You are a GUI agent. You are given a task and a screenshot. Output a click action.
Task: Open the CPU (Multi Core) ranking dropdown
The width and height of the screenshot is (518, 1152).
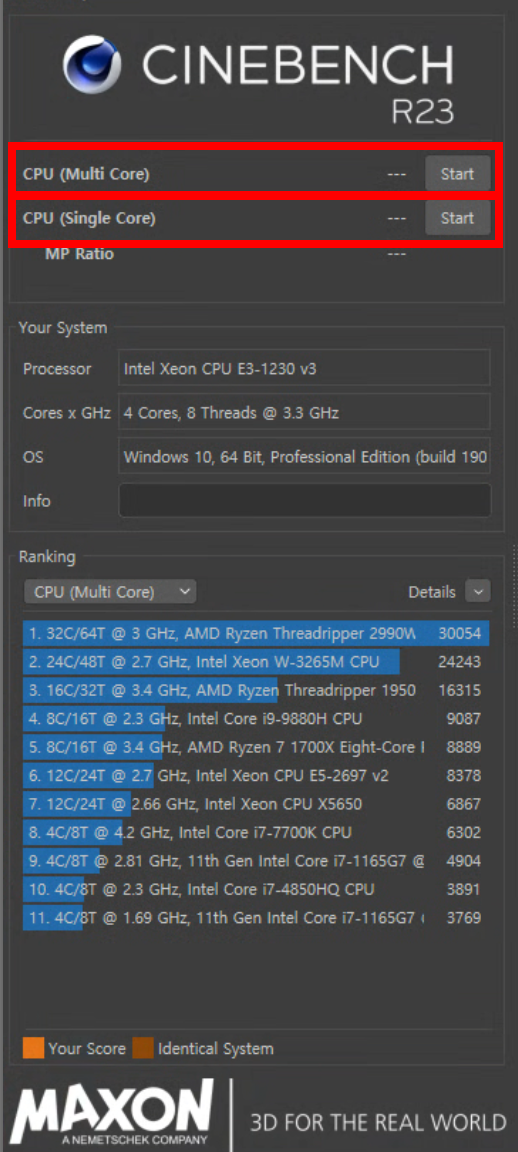110,591
